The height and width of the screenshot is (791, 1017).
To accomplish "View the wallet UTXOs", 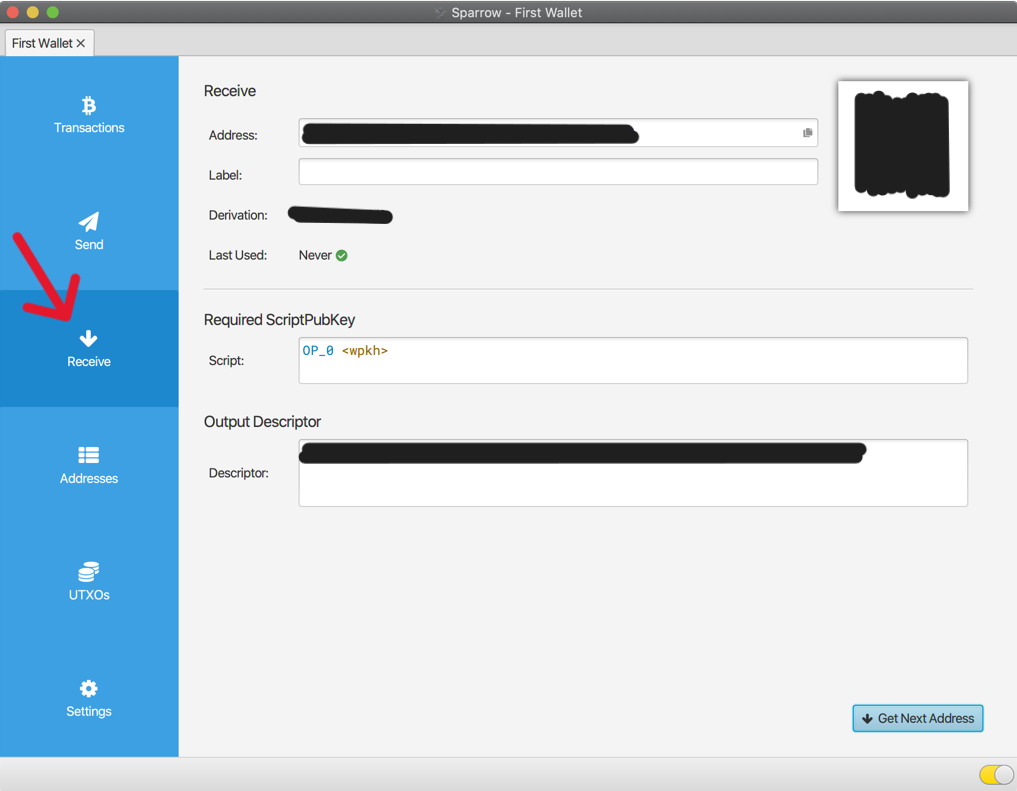I will [89, 581].
